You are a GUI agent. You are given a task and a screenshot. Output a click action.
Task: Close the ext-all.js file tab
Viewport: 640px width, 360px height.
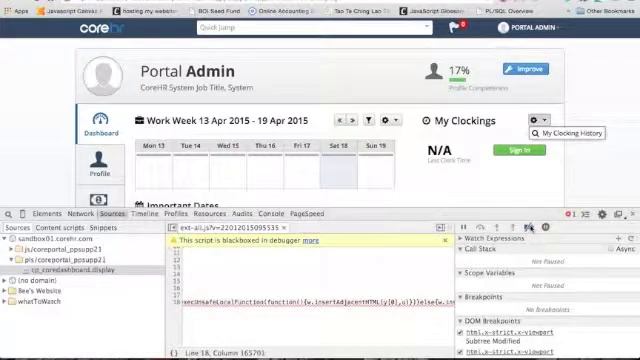[284, 228]
